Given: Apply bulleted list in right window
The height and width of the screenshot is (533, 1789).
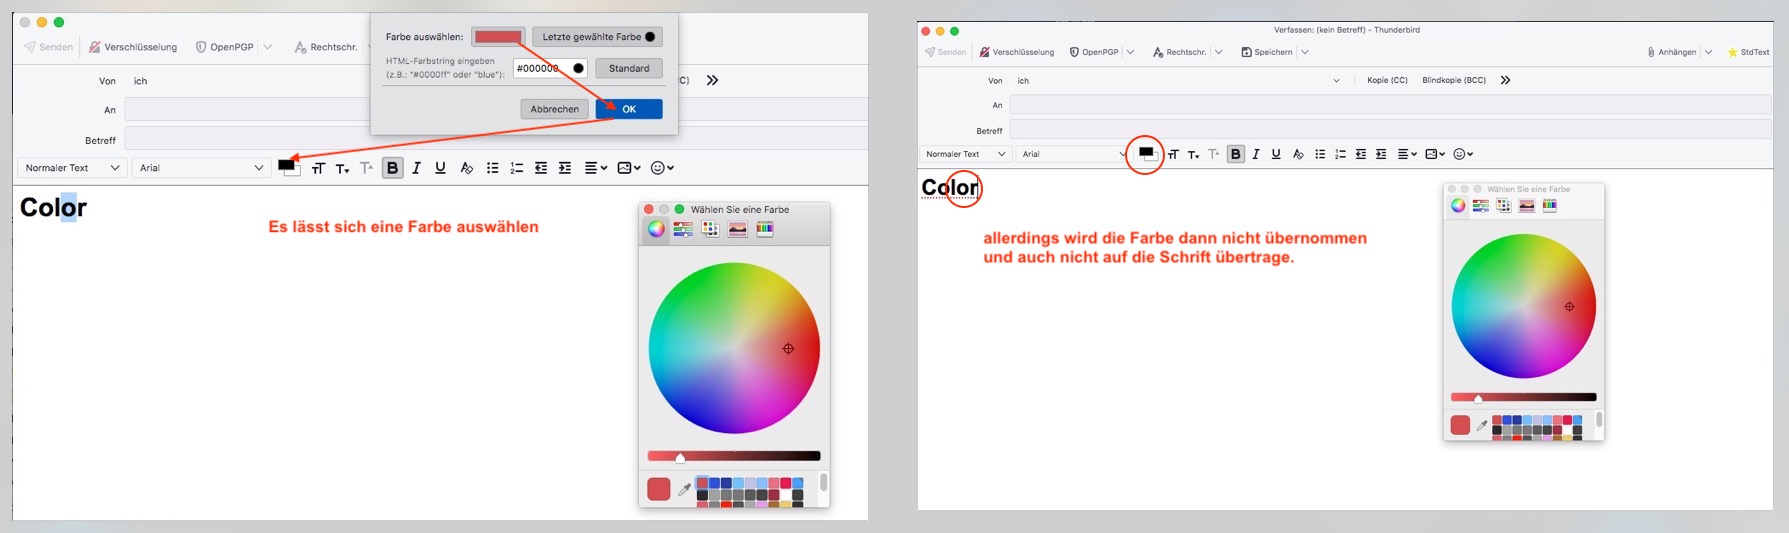Looking at the screenshot, I should pos(1320,154).
